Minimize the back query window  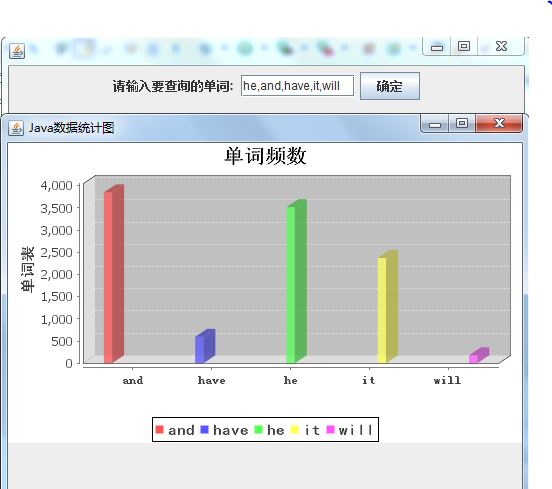[x=437, y=47]
